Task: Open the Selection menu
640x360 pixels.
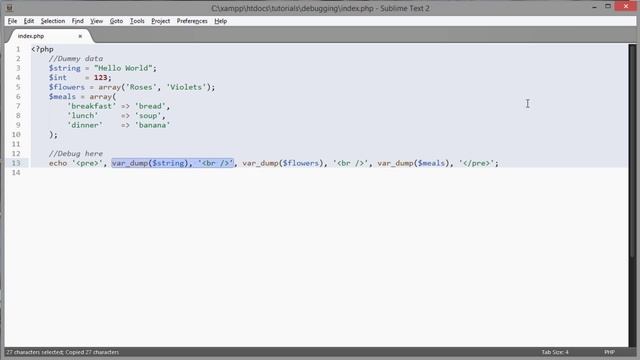Action: pos(53,21)
